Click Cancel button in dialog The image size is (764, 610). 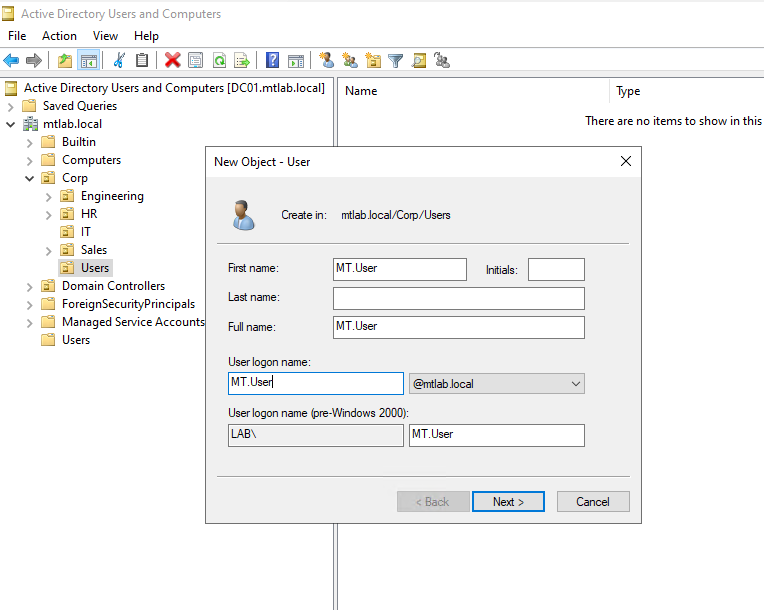coord(593,502)
